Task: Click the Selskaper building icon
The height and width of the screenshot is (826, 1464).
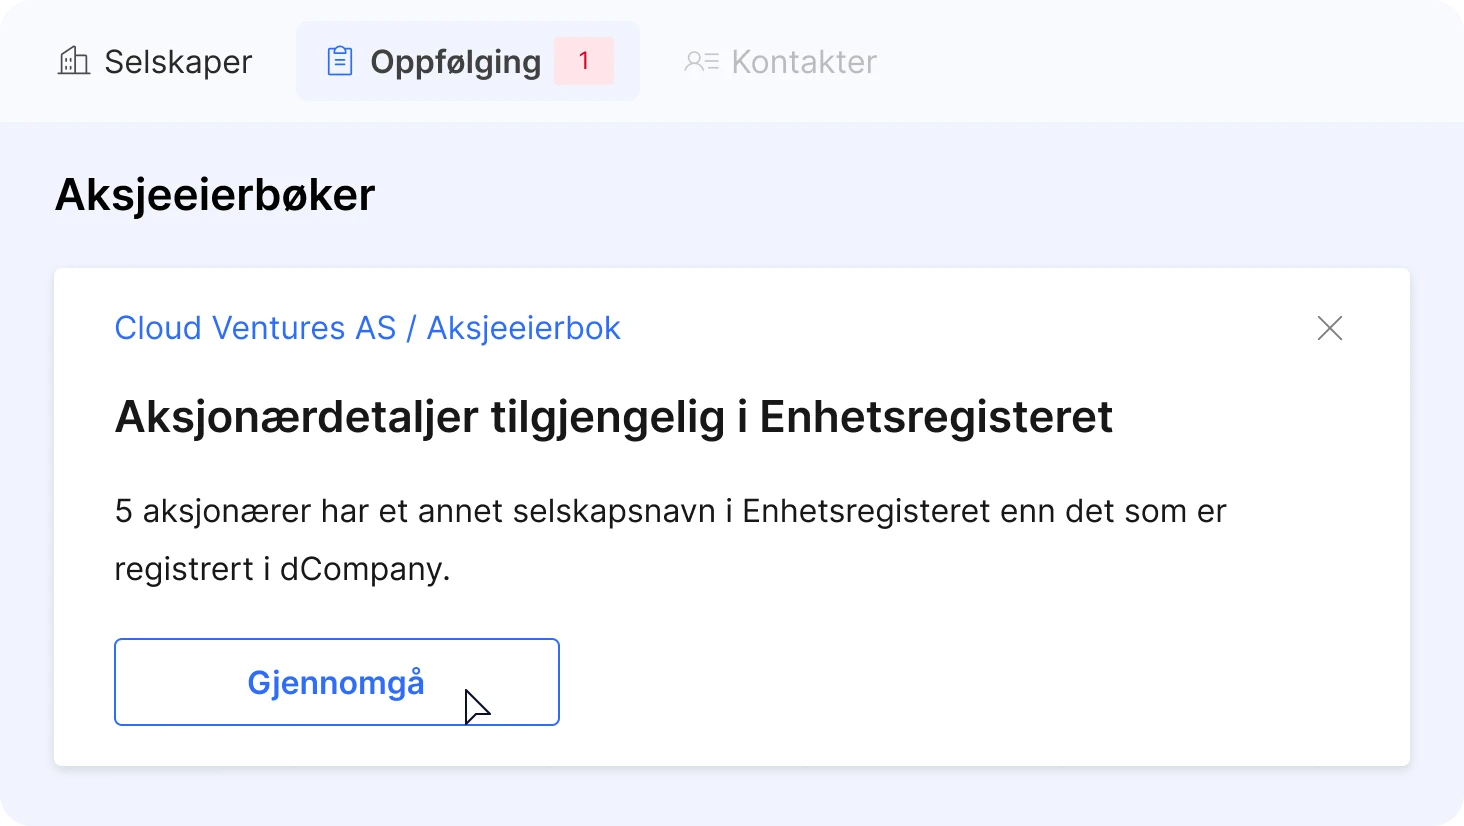Action: (x=74, y=61)
